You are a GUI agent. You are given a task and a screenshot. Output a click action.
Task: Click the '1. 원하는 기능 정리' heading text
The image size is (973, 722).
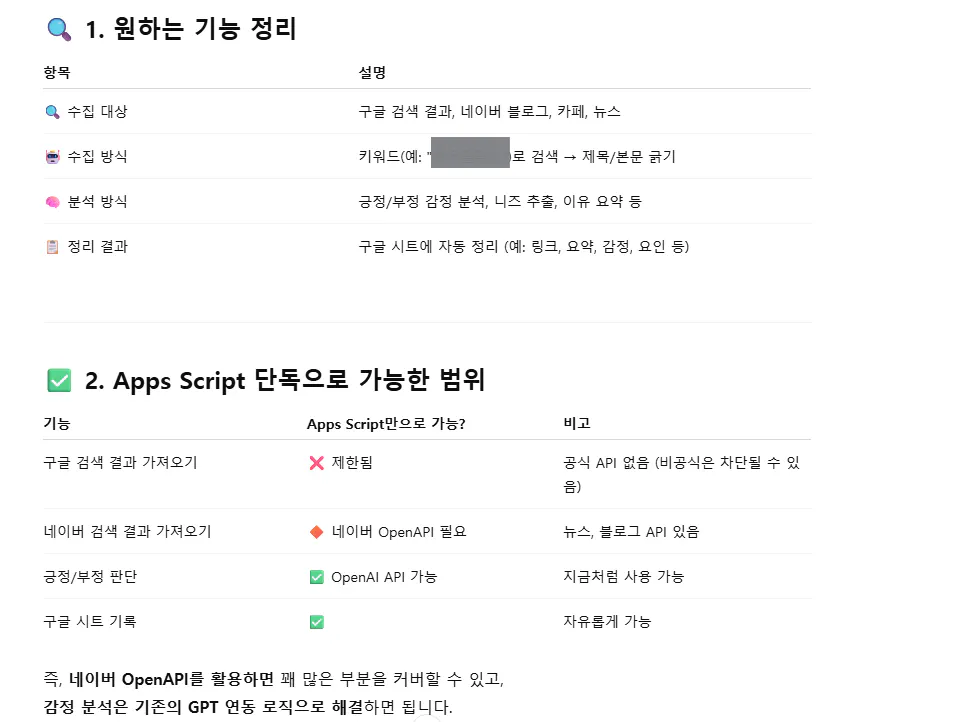[190, 30]
